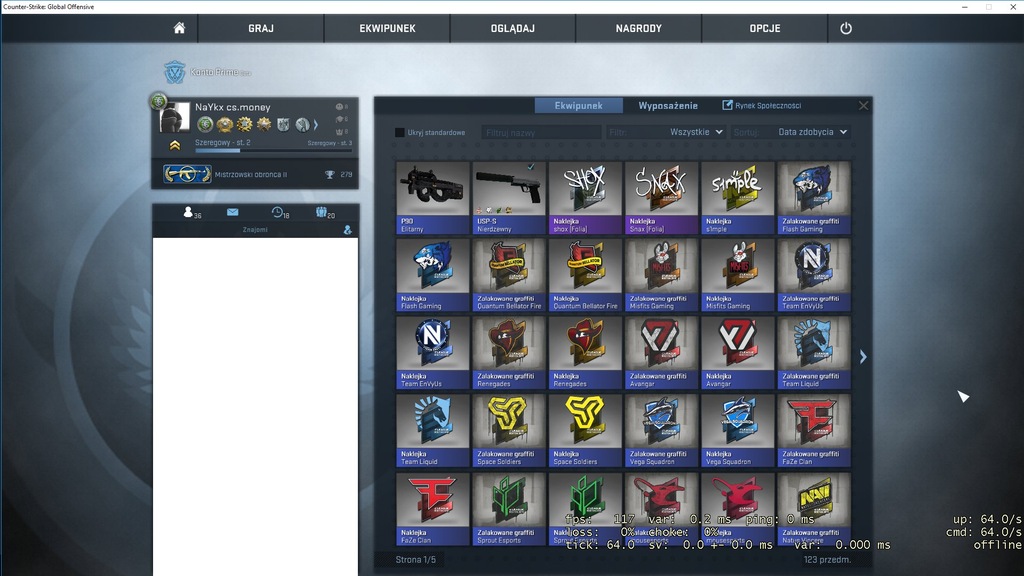1024x576 pixels.
Task: Go to the home screen icon
Action: click(x=179, y=28)
